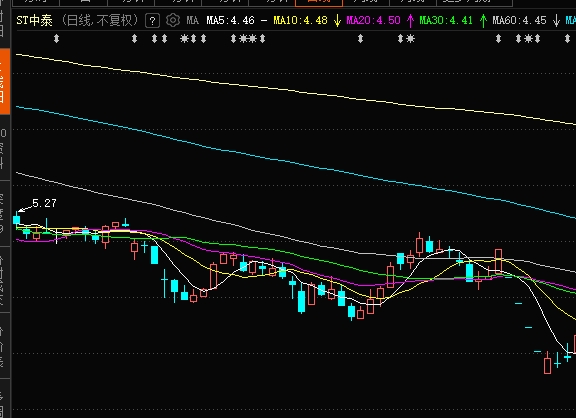This screenshot has width=576, height=418.
Task: Click the (日线,不复权) period label
Action: click(100, 20)
